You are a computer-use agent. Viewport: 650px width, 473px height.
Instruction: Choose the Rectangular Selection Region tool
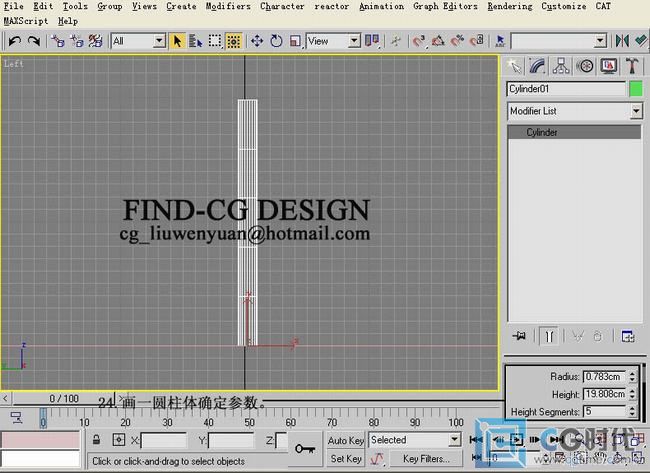pyautogui.click(x=215, y=41)
